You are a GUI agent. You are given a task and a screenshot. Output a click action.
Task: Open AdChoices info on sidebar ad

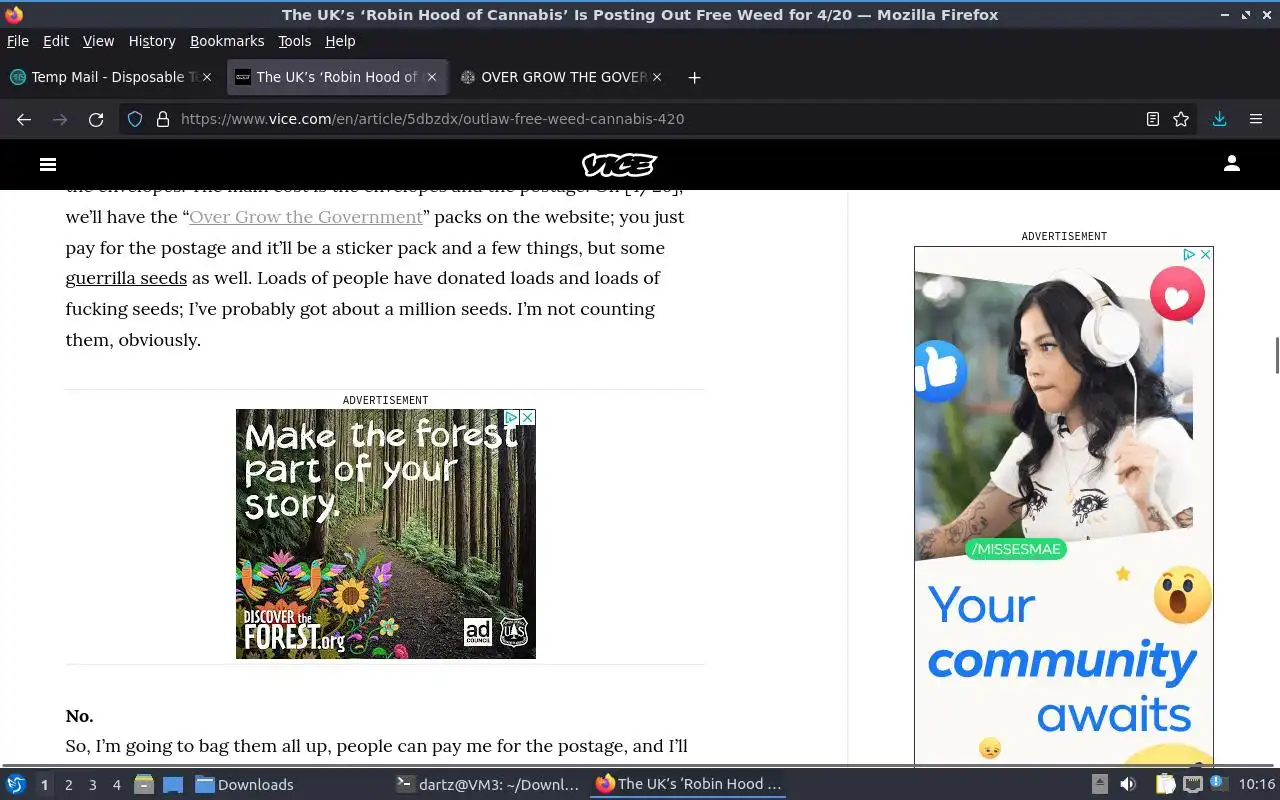coord(1189,255)
